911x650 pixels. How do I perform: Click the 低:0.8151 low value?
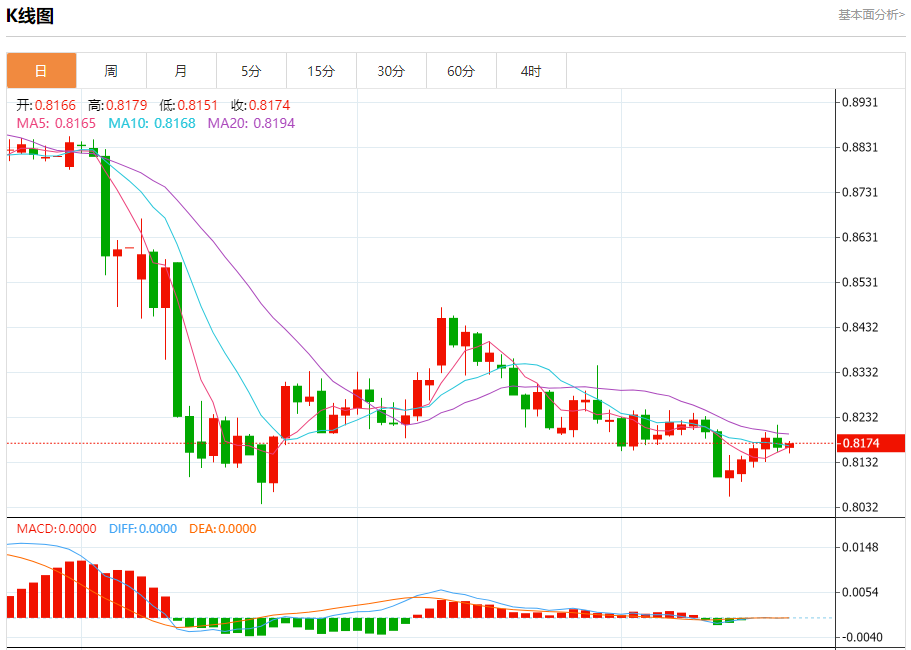point(189,105)
